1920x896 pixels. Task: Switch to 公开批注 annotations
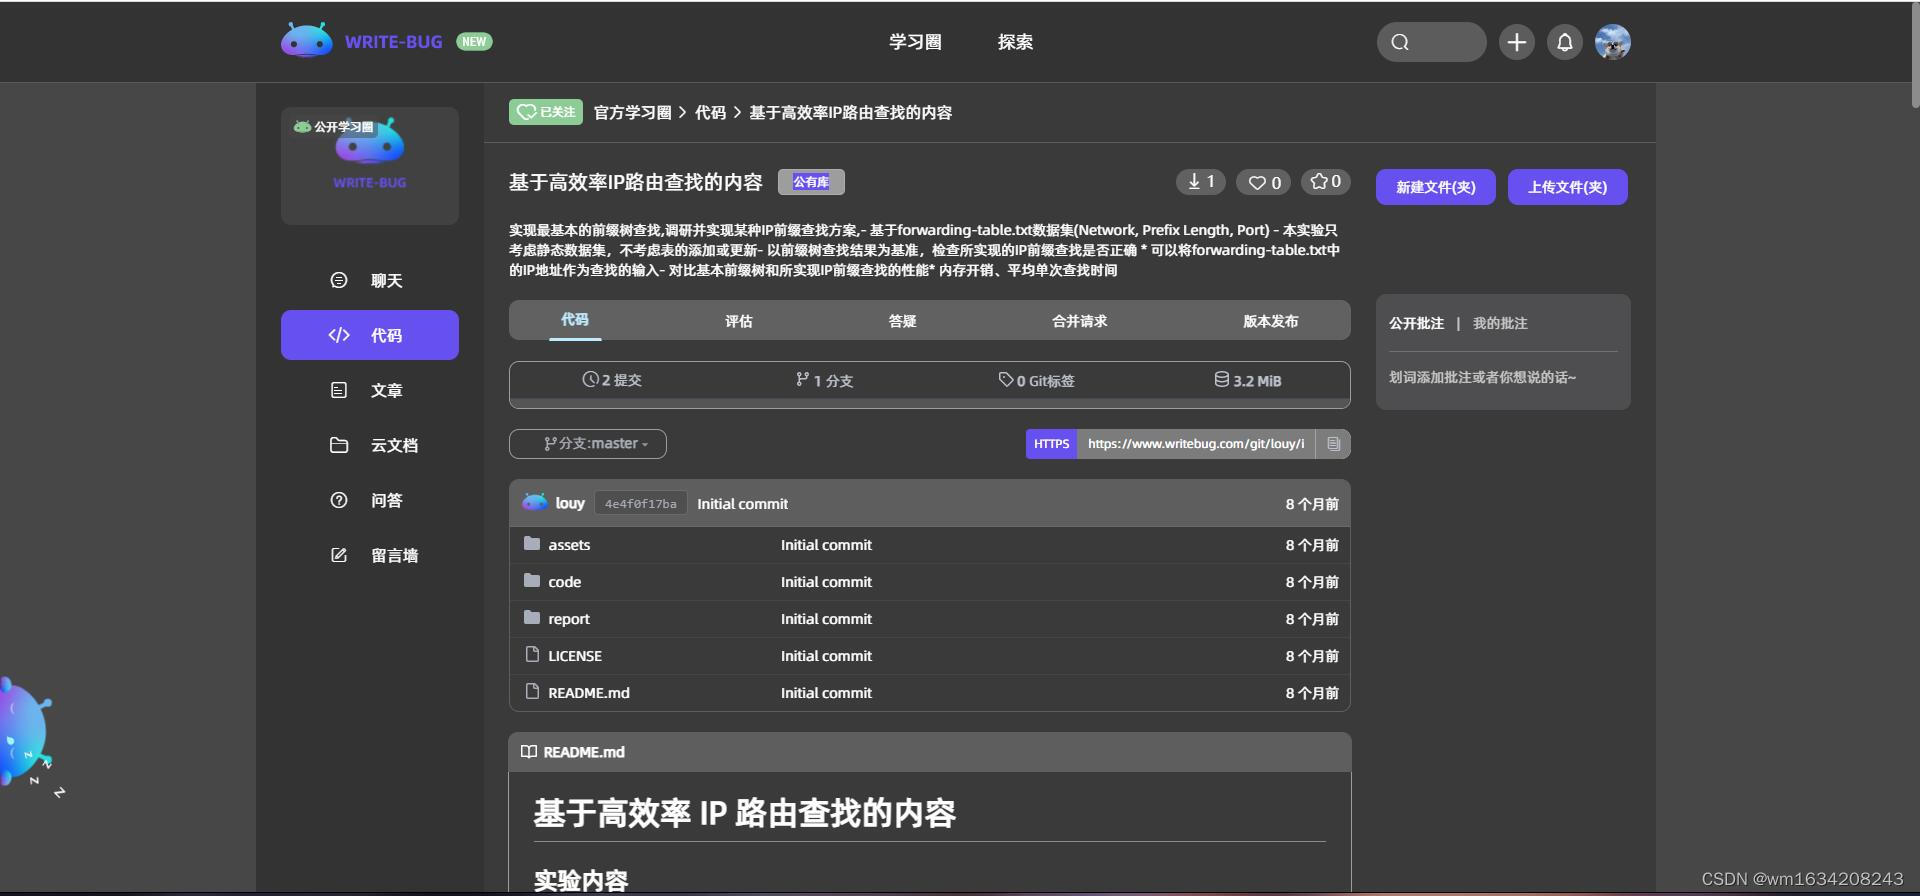1416,323
